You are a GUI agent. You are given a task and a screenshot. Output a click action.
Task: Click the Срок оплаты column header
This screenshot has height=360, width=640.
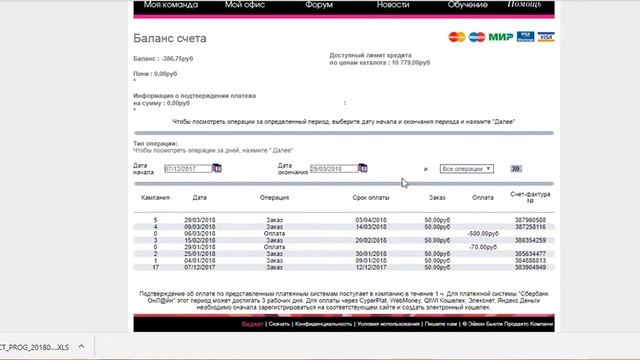click(371, 198)
